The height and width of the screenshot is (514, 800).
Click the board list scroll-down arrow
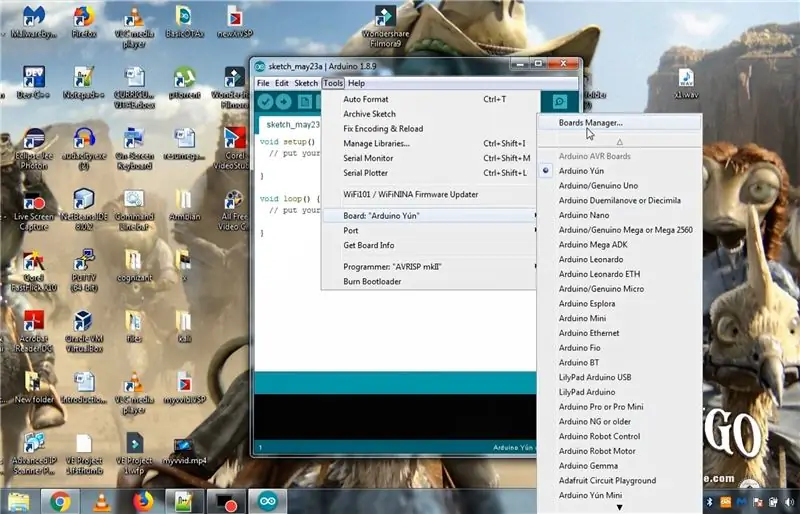(619, 507)
